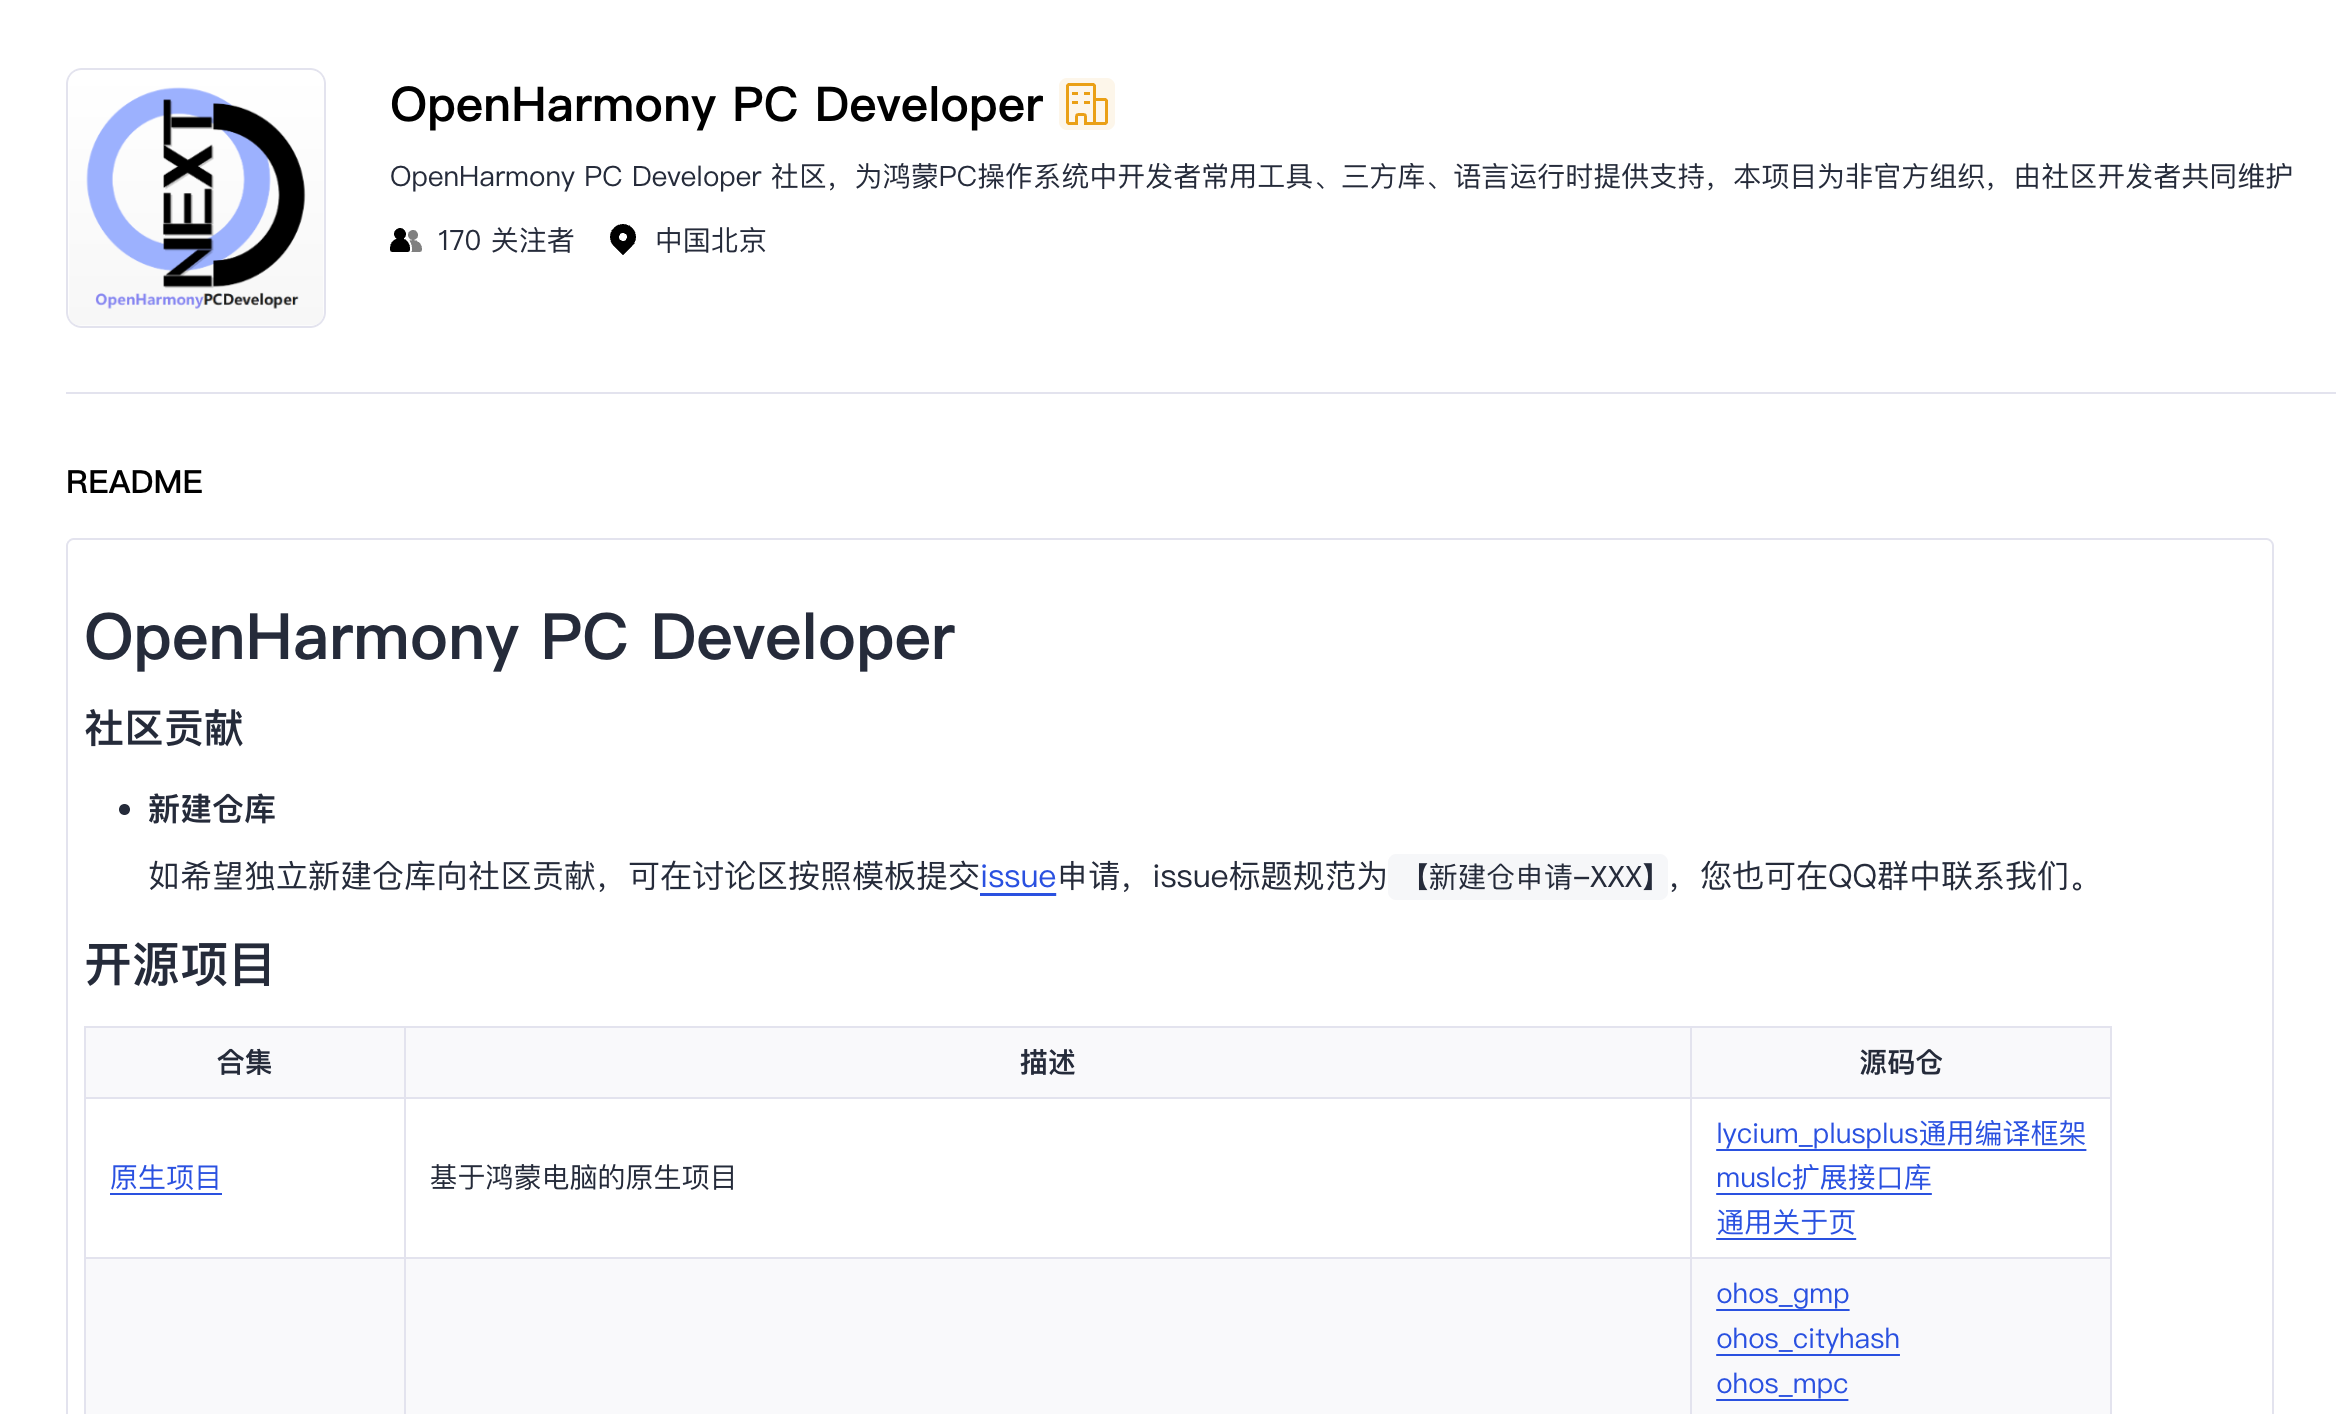Click the organization building badge icon
The width and height of the screenshot is (2336, 1414).
(1087, 105)
